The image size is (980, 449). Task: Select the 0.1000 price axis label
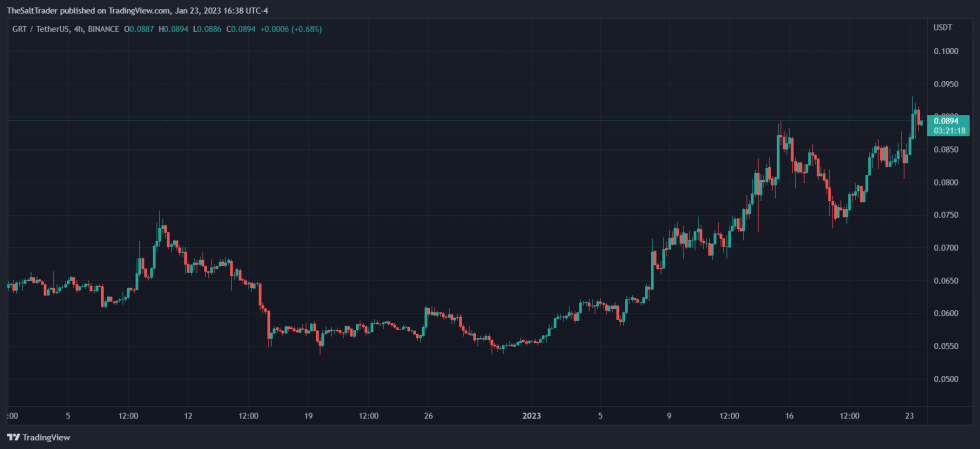945,51
